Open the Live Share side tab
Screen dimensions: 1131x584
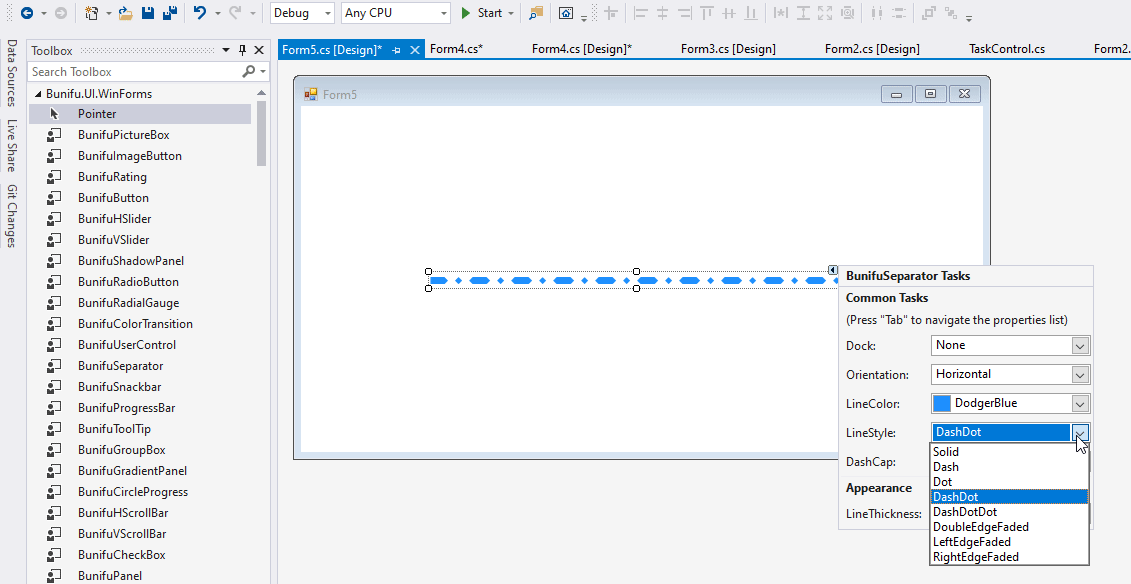(12, 146)
